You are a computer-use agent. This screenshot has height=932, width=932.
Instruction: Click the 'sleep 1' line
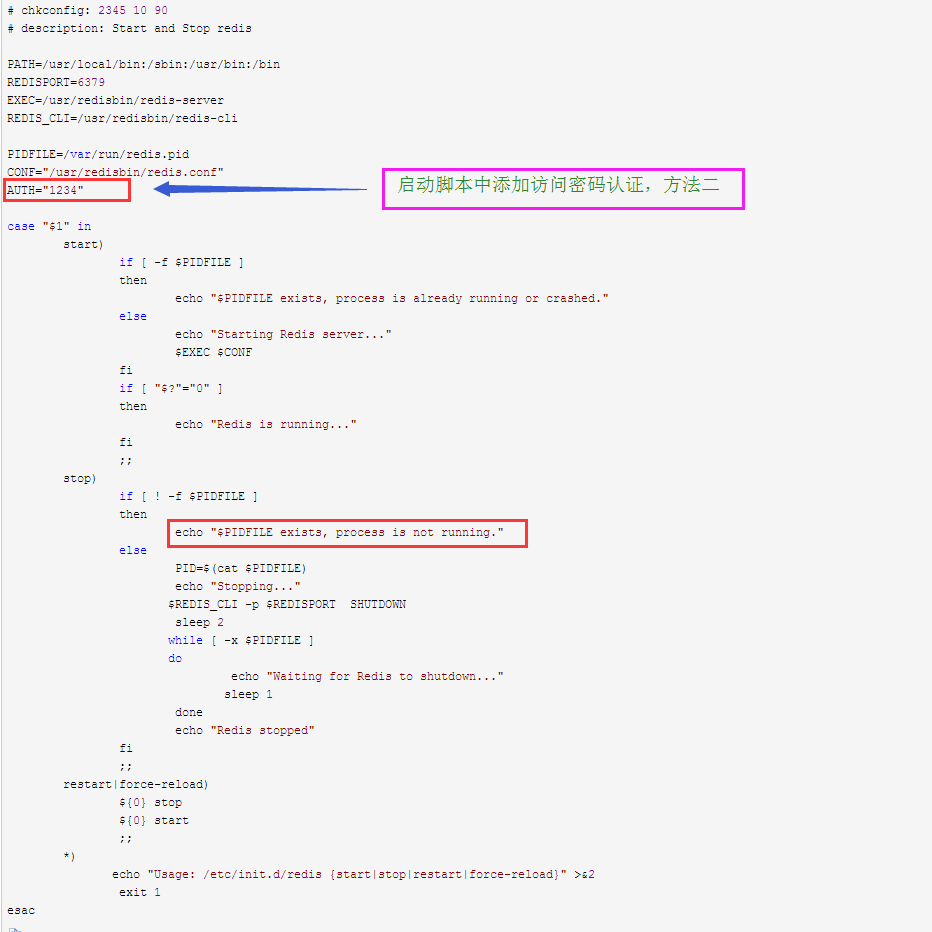click(248, 694)
